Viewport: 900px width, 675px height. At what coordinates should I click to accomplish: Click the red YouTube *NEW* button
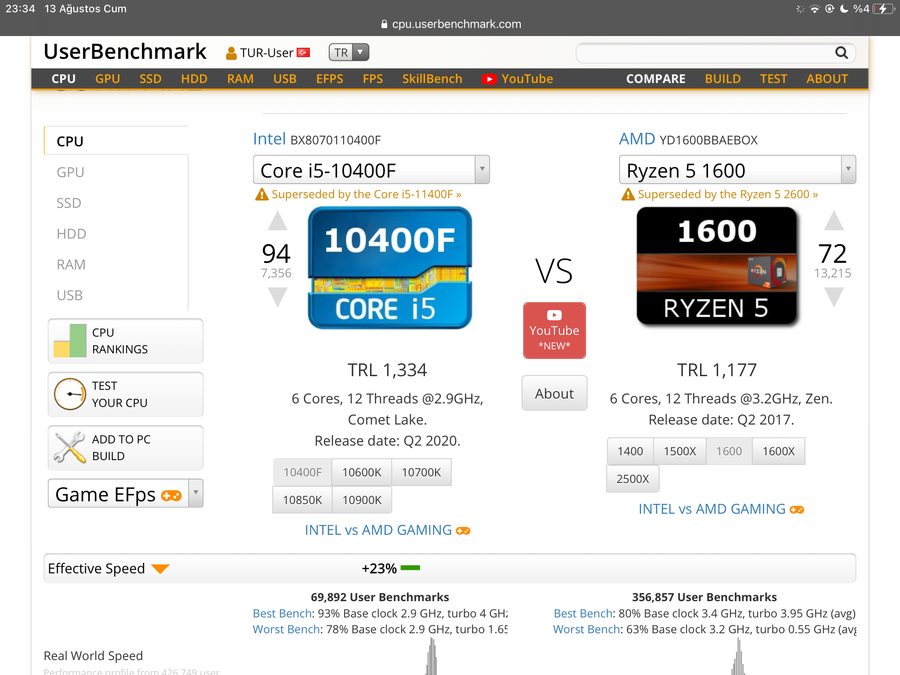[554, 331]
